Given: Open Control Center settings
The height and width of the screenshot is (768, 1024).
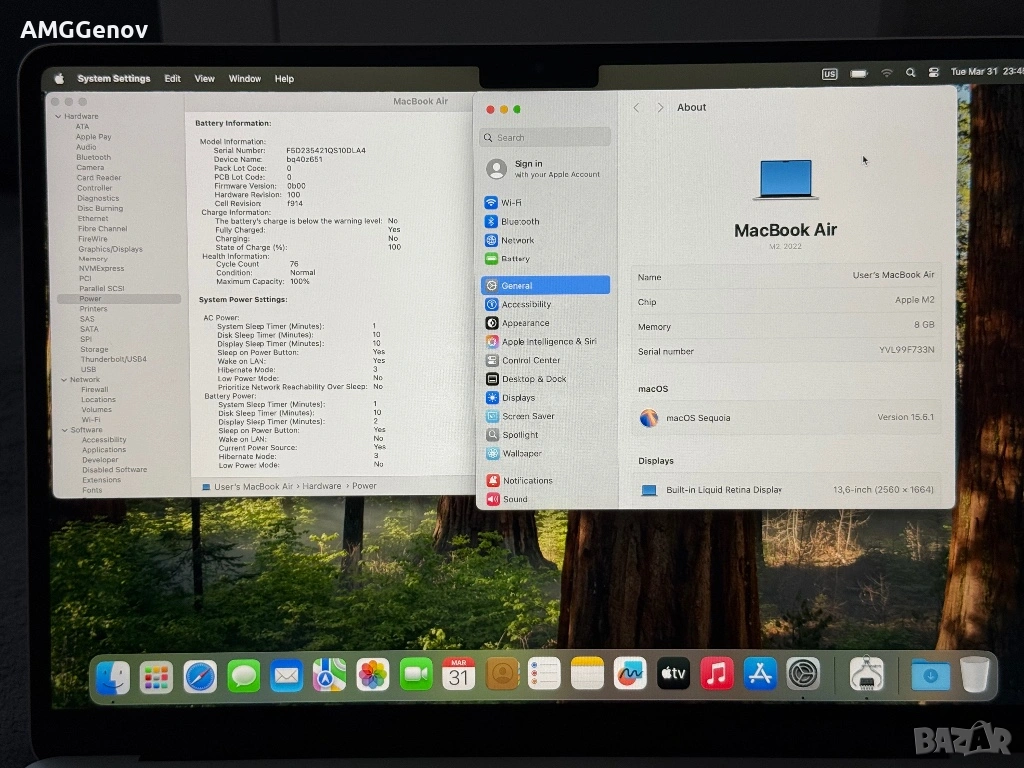Looking at the screenshot, I should click(530, 360).
